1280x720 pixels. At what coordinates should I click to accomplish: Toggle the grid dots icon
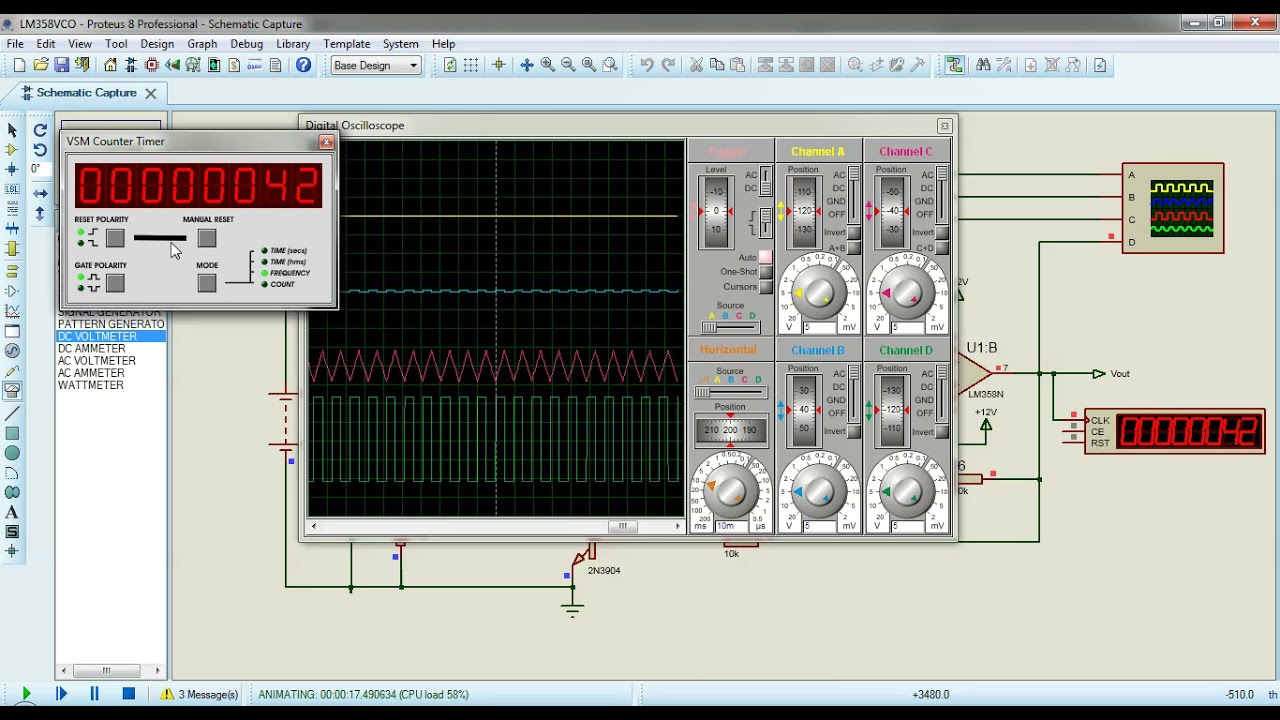point(471,65)
